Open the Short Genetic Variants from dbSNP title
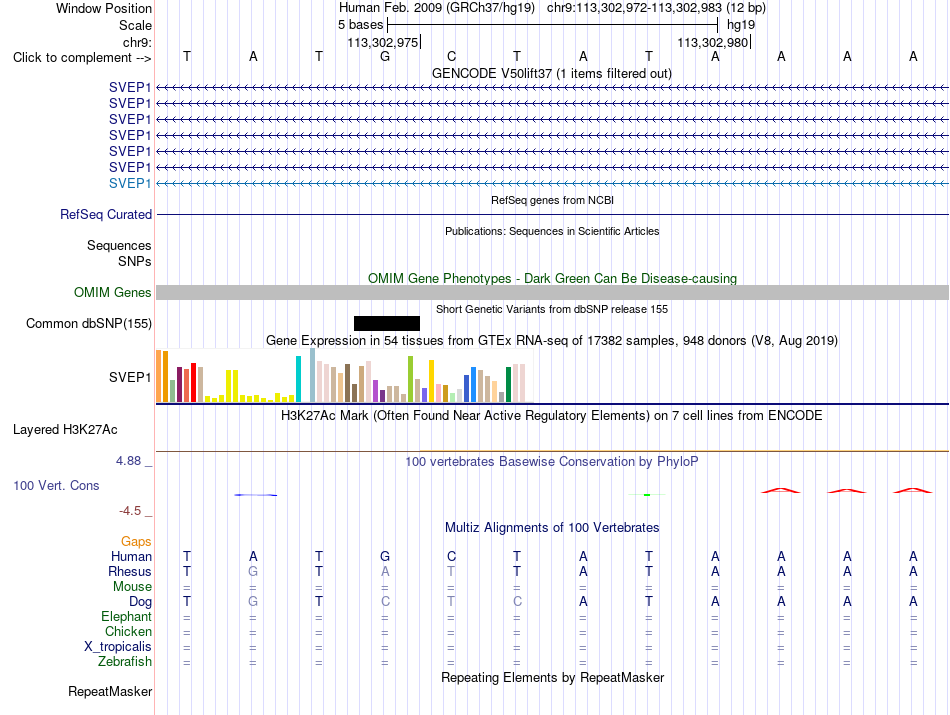The height and width of the screenshot is (715, 950). [552, 309]
